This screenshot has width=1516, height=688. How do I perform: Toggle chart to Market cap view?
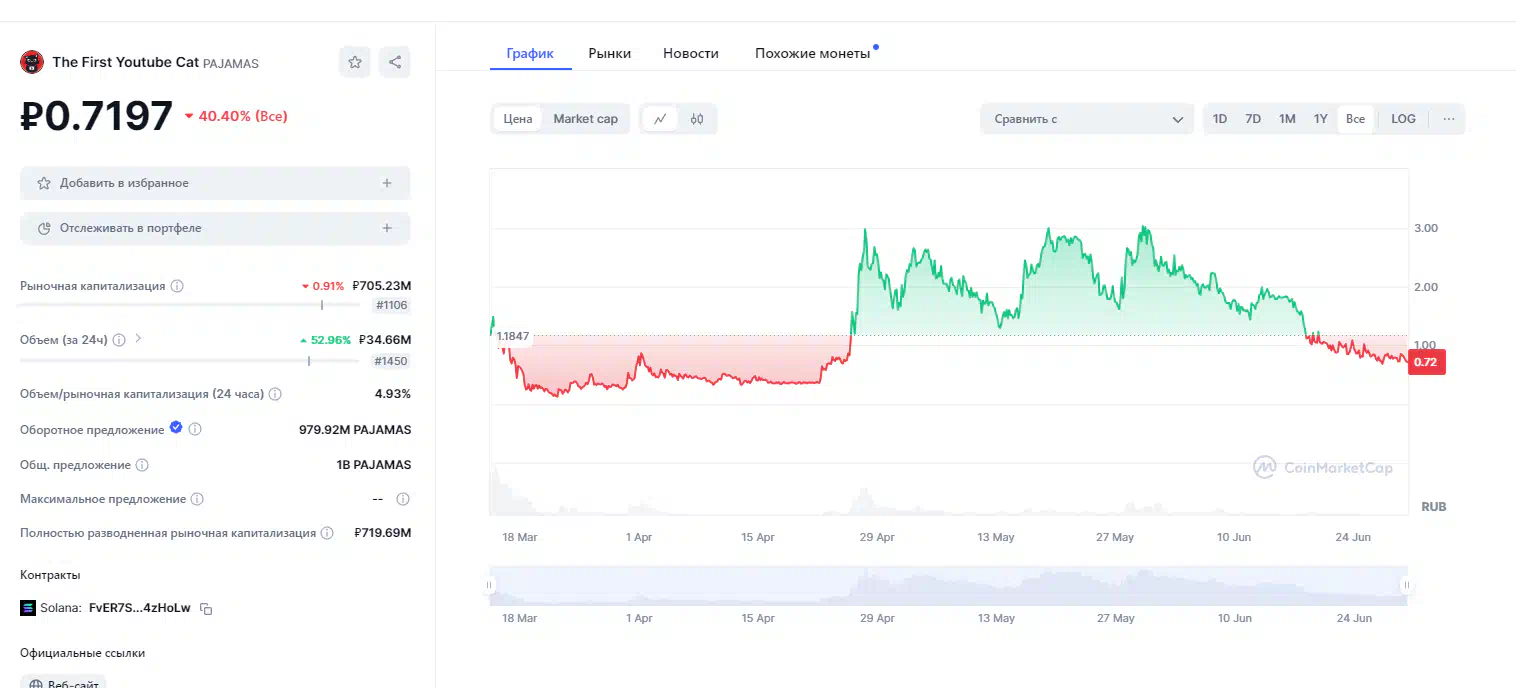[x=585, y=119]
